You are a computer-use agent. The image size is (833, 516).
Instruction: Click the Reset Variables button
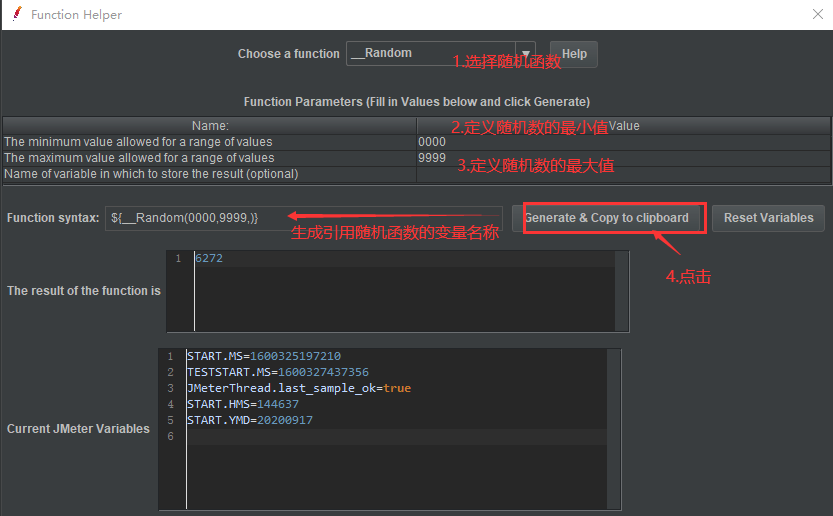[768, 218]
